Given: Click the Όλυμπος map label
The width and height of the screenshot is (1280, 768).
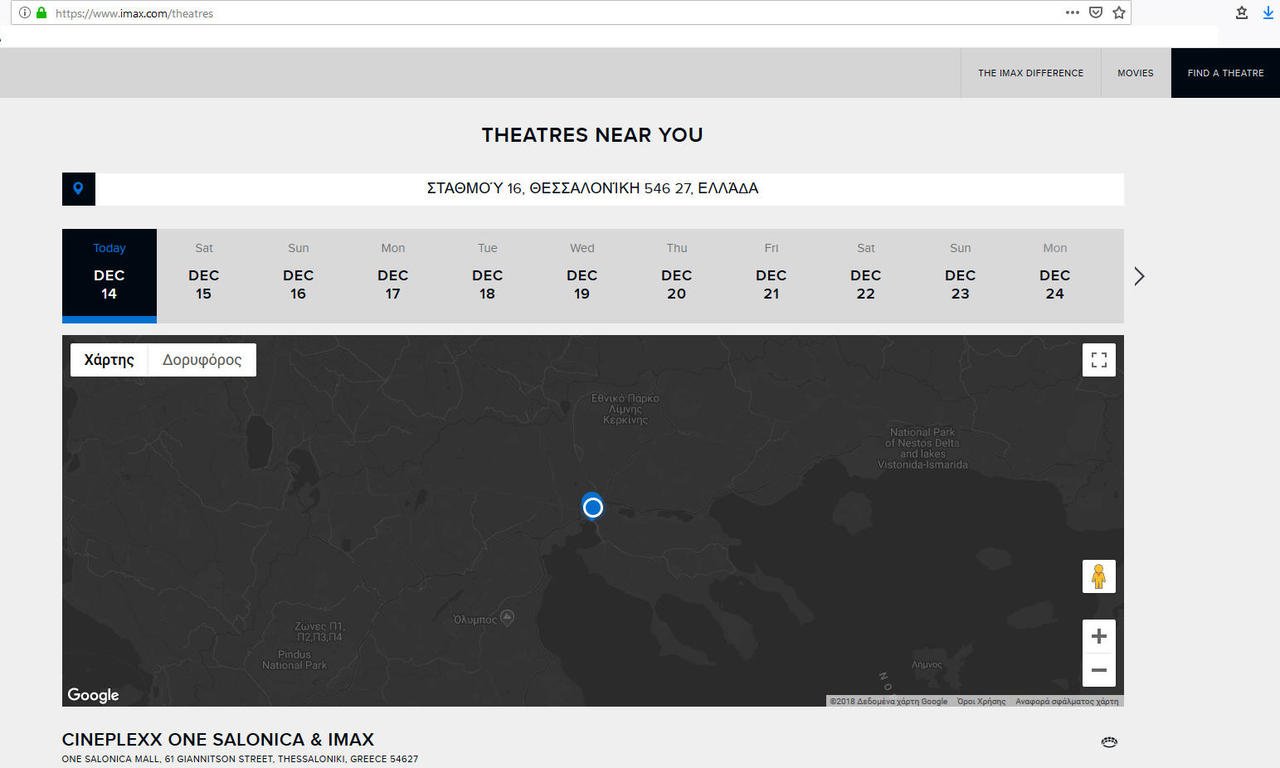Looking at the screenshot, I should click(475, 619).
